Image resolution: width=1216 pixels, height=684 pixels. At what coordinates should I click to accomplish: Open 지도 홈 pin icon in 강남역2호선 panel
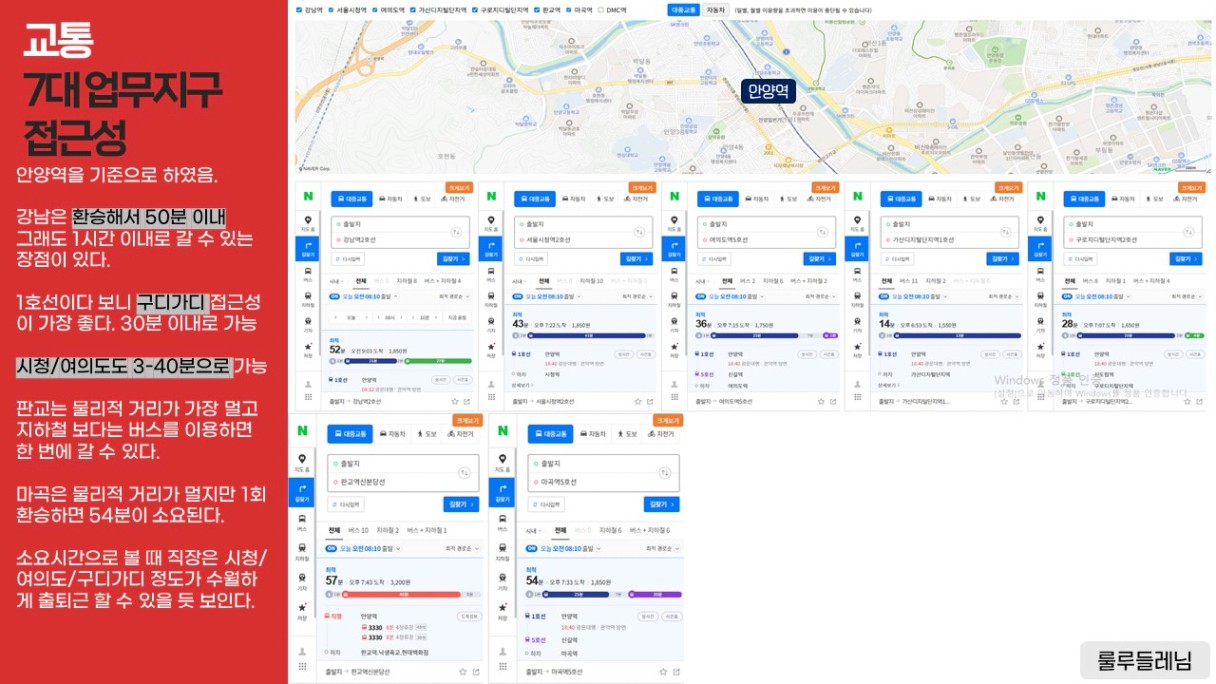coord(308,224)
